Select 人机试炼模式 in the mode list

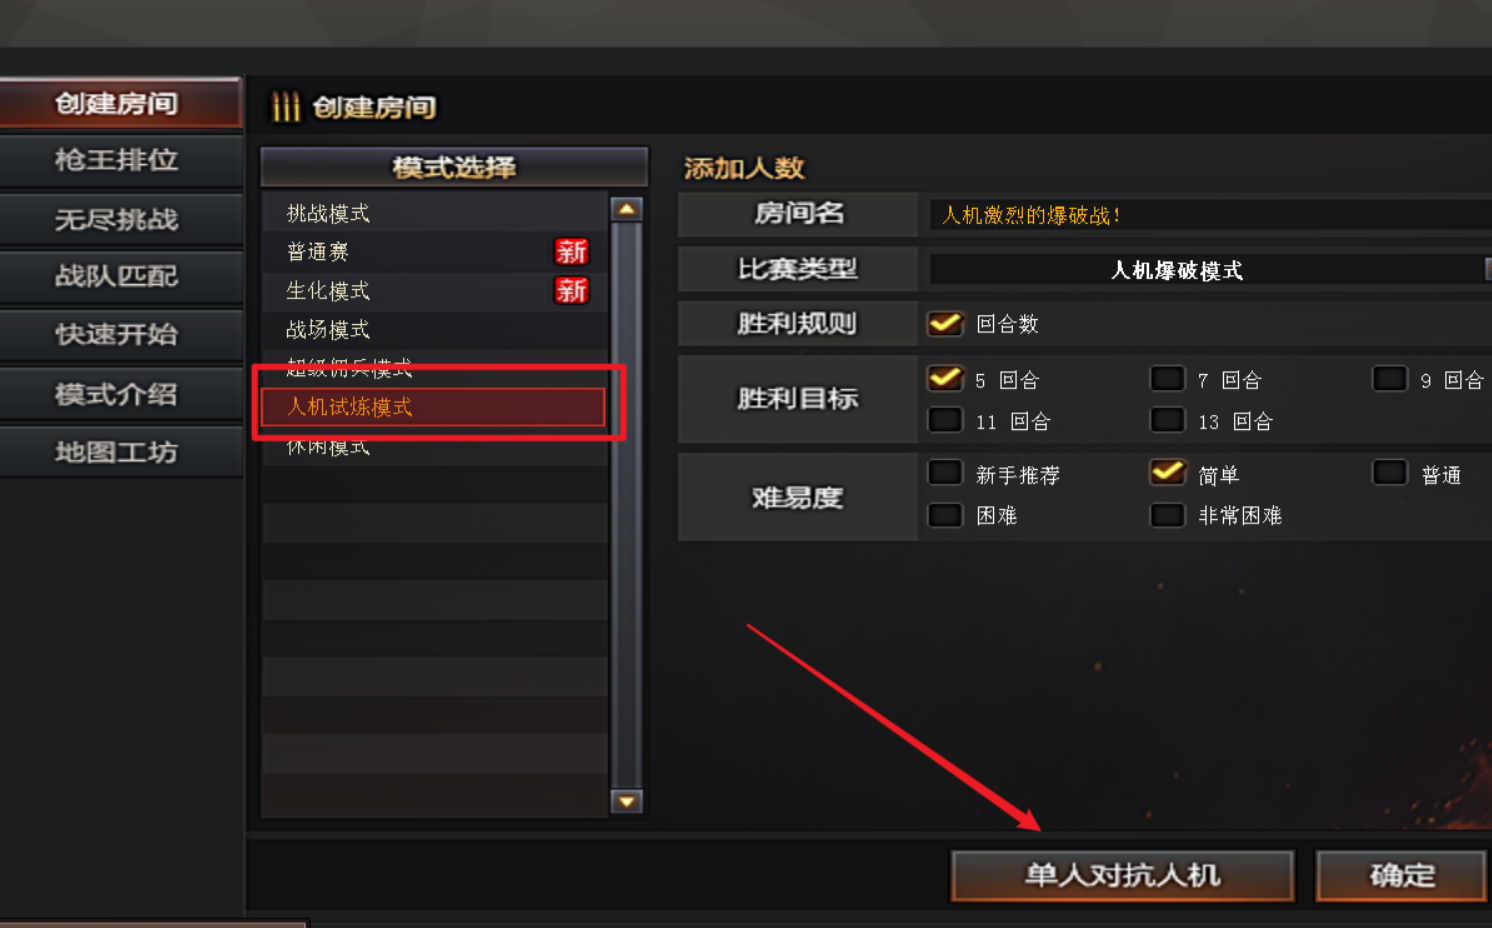[433, 407]
